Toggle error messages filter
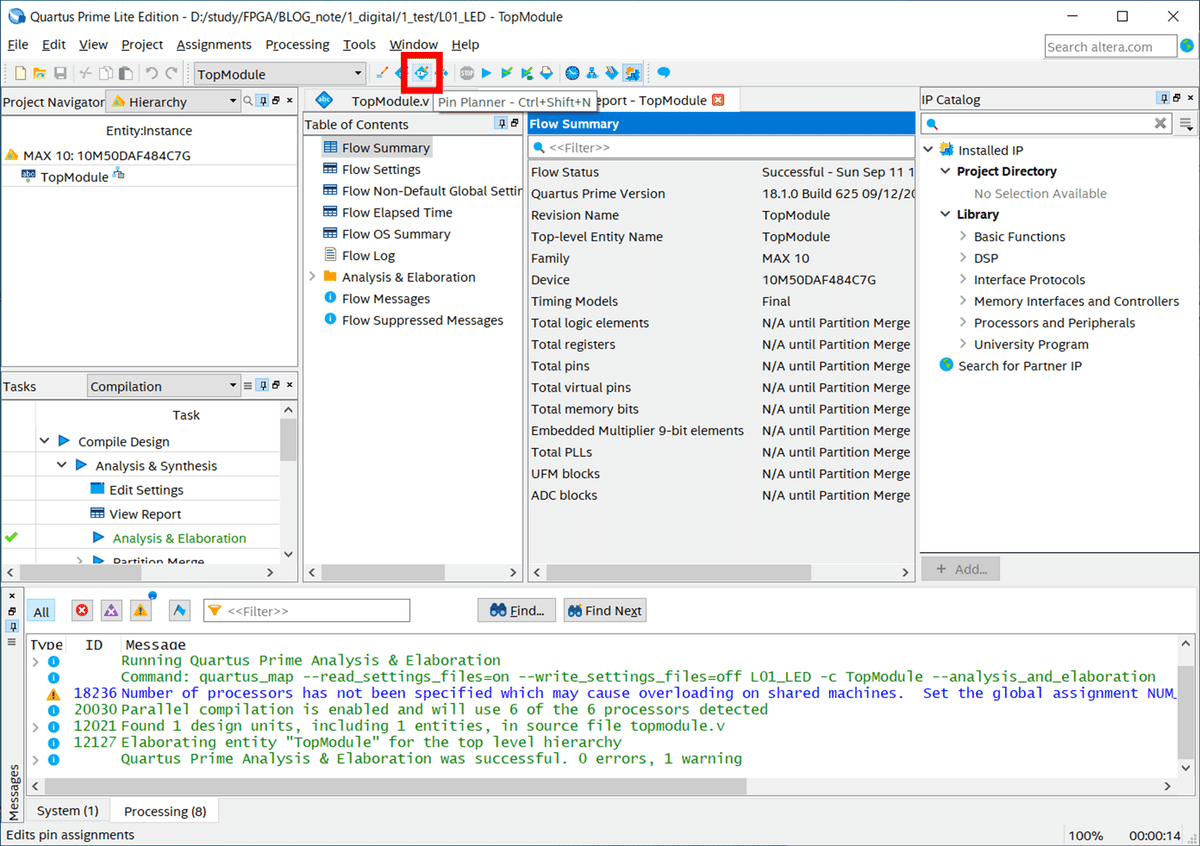Viewport: 1200px width, 846px height. pyautogui.click(x=82, y=611)
